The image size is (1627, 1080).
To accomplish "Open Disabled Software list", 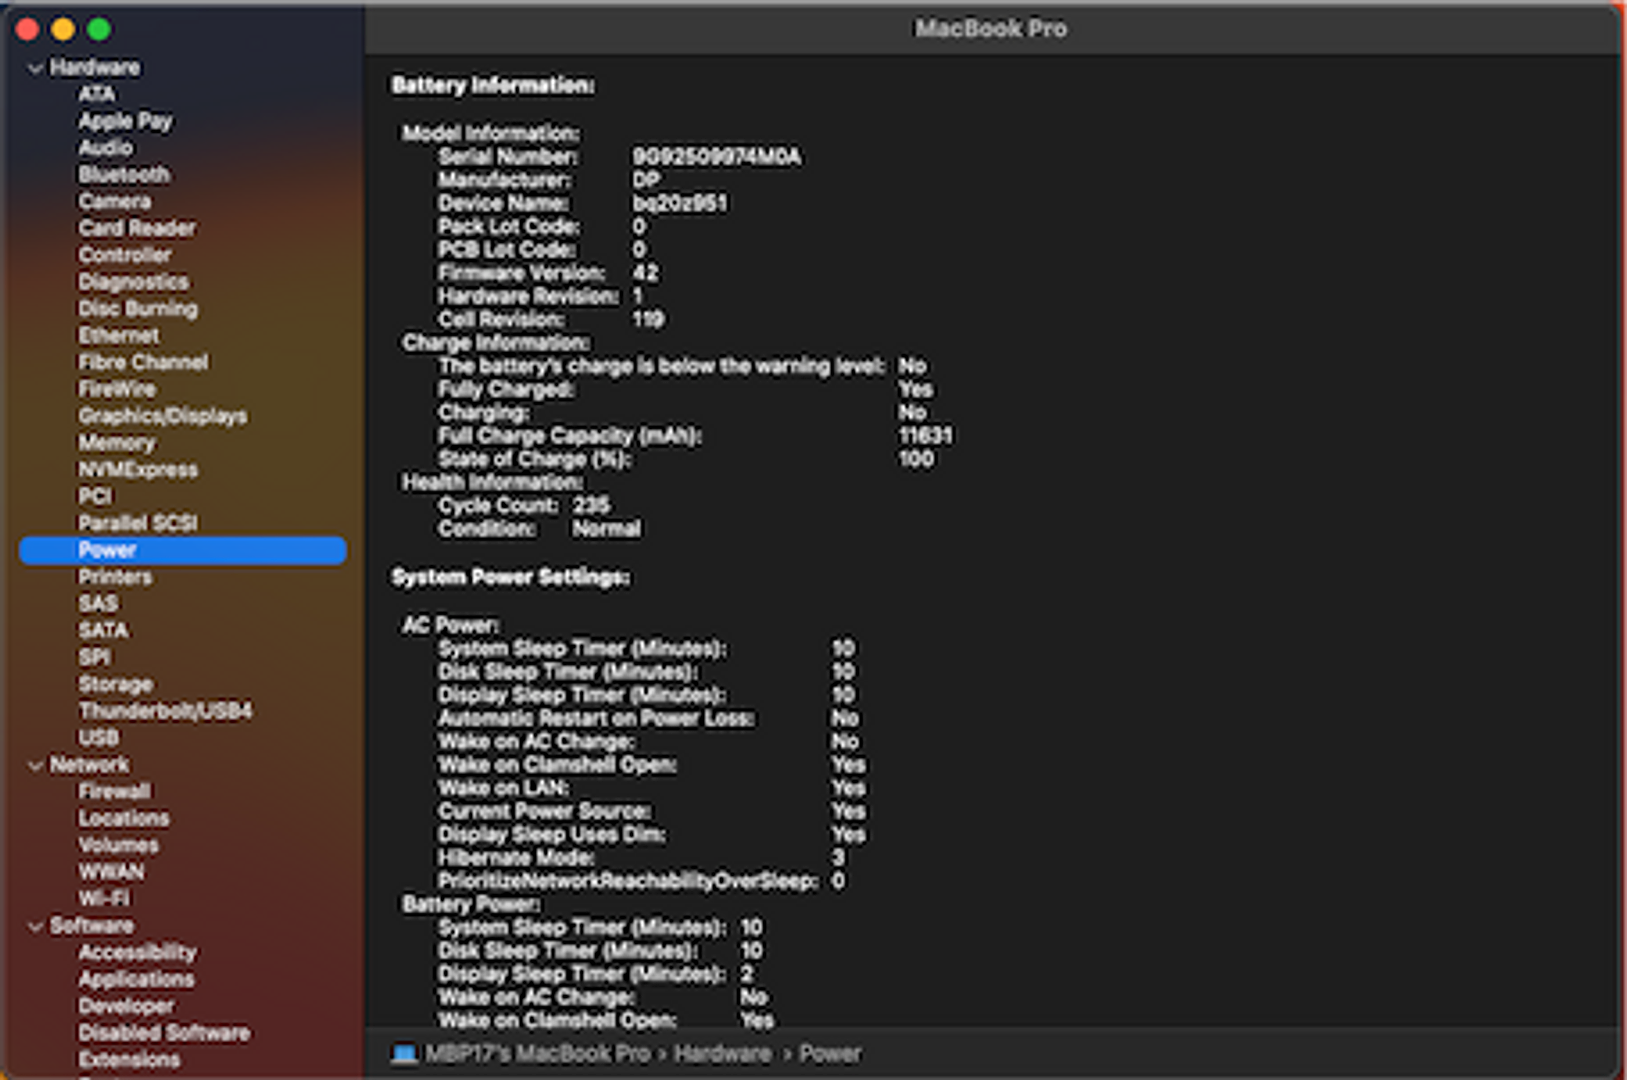I will (x=164, y=1033).
